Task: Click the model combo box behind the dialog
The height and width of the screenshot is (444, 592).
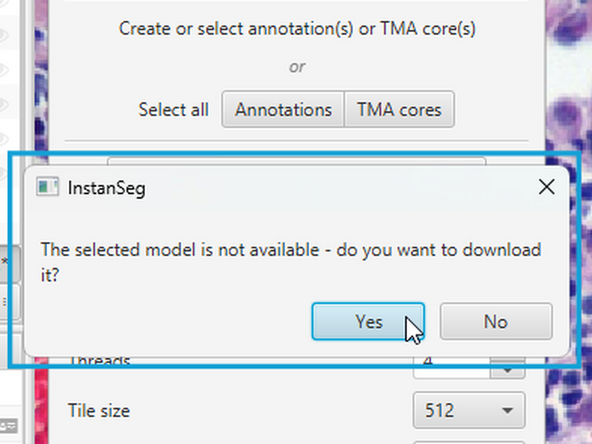Action: pyautogui.click(x=296, y=162)
